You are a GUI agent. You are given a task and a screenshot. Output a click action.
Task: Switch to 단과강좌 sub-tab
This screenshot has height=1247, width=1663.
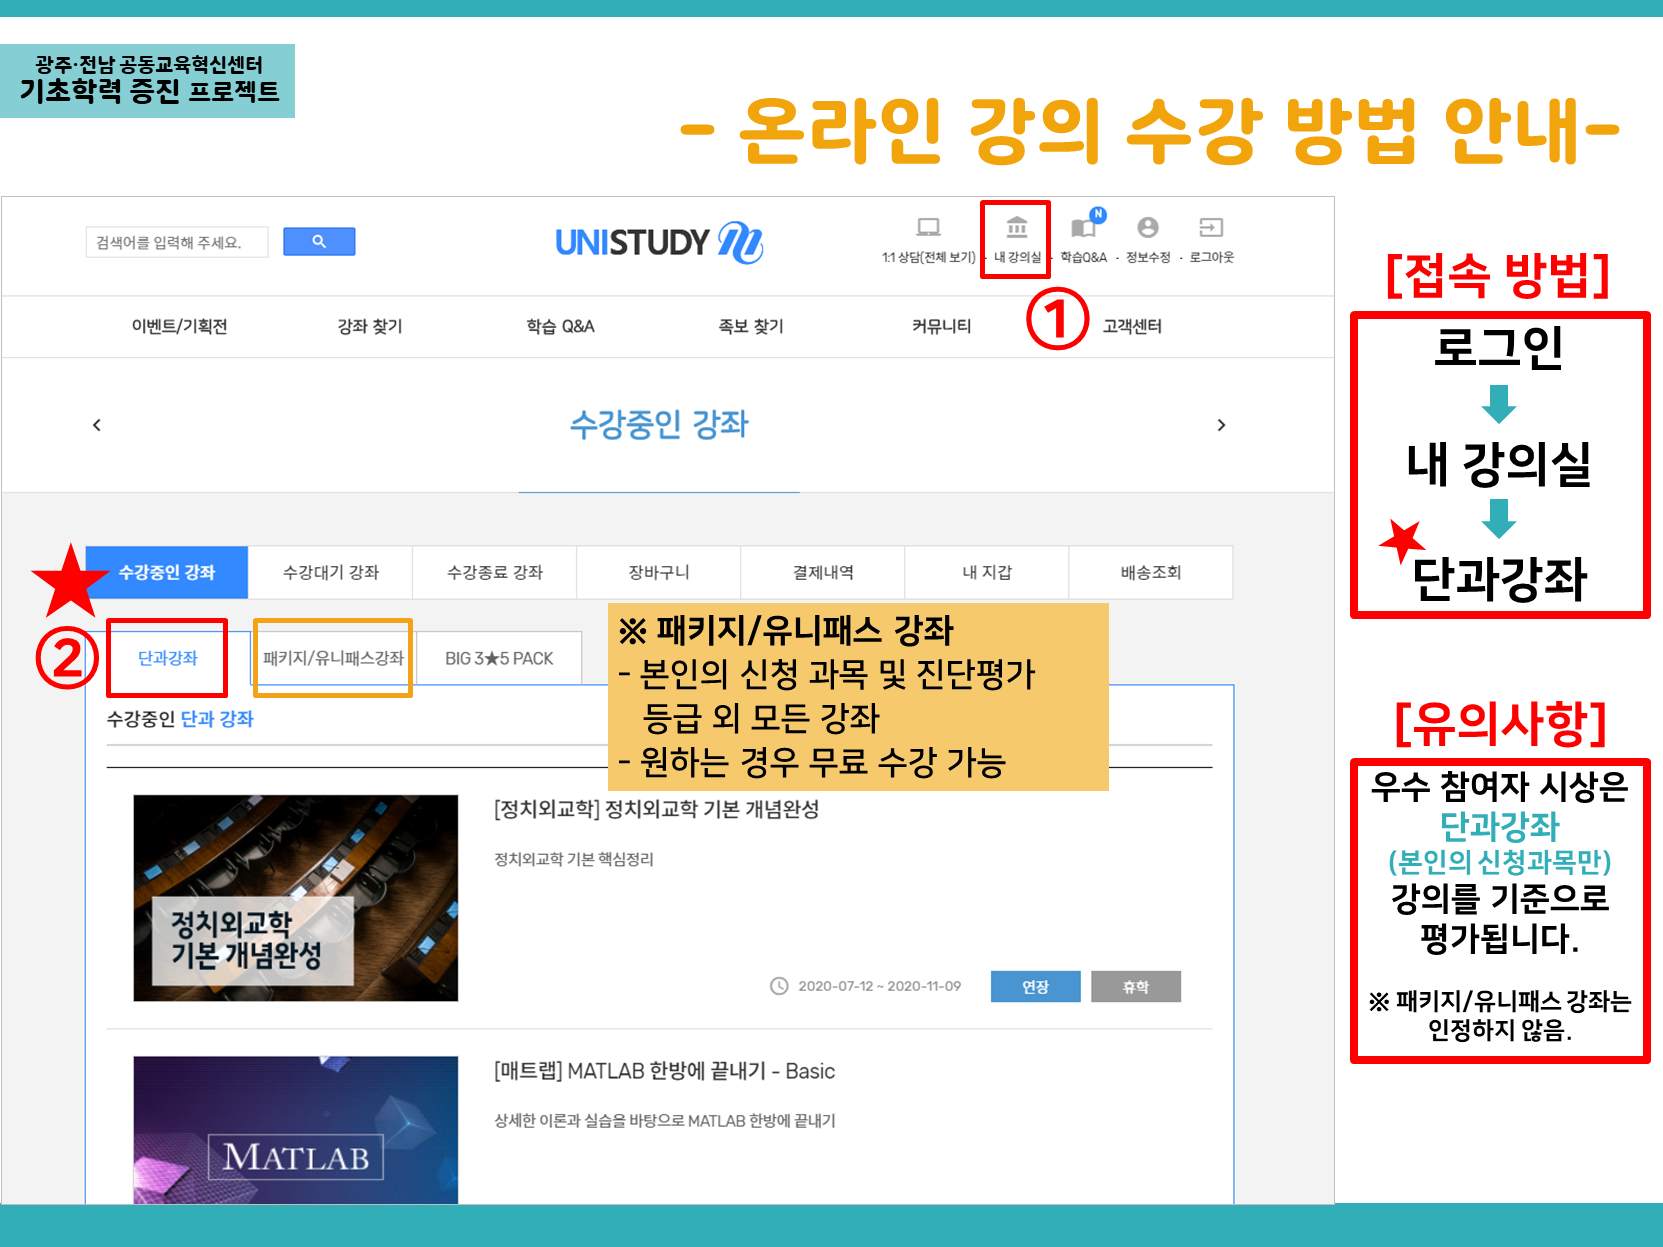coord(167,658)
